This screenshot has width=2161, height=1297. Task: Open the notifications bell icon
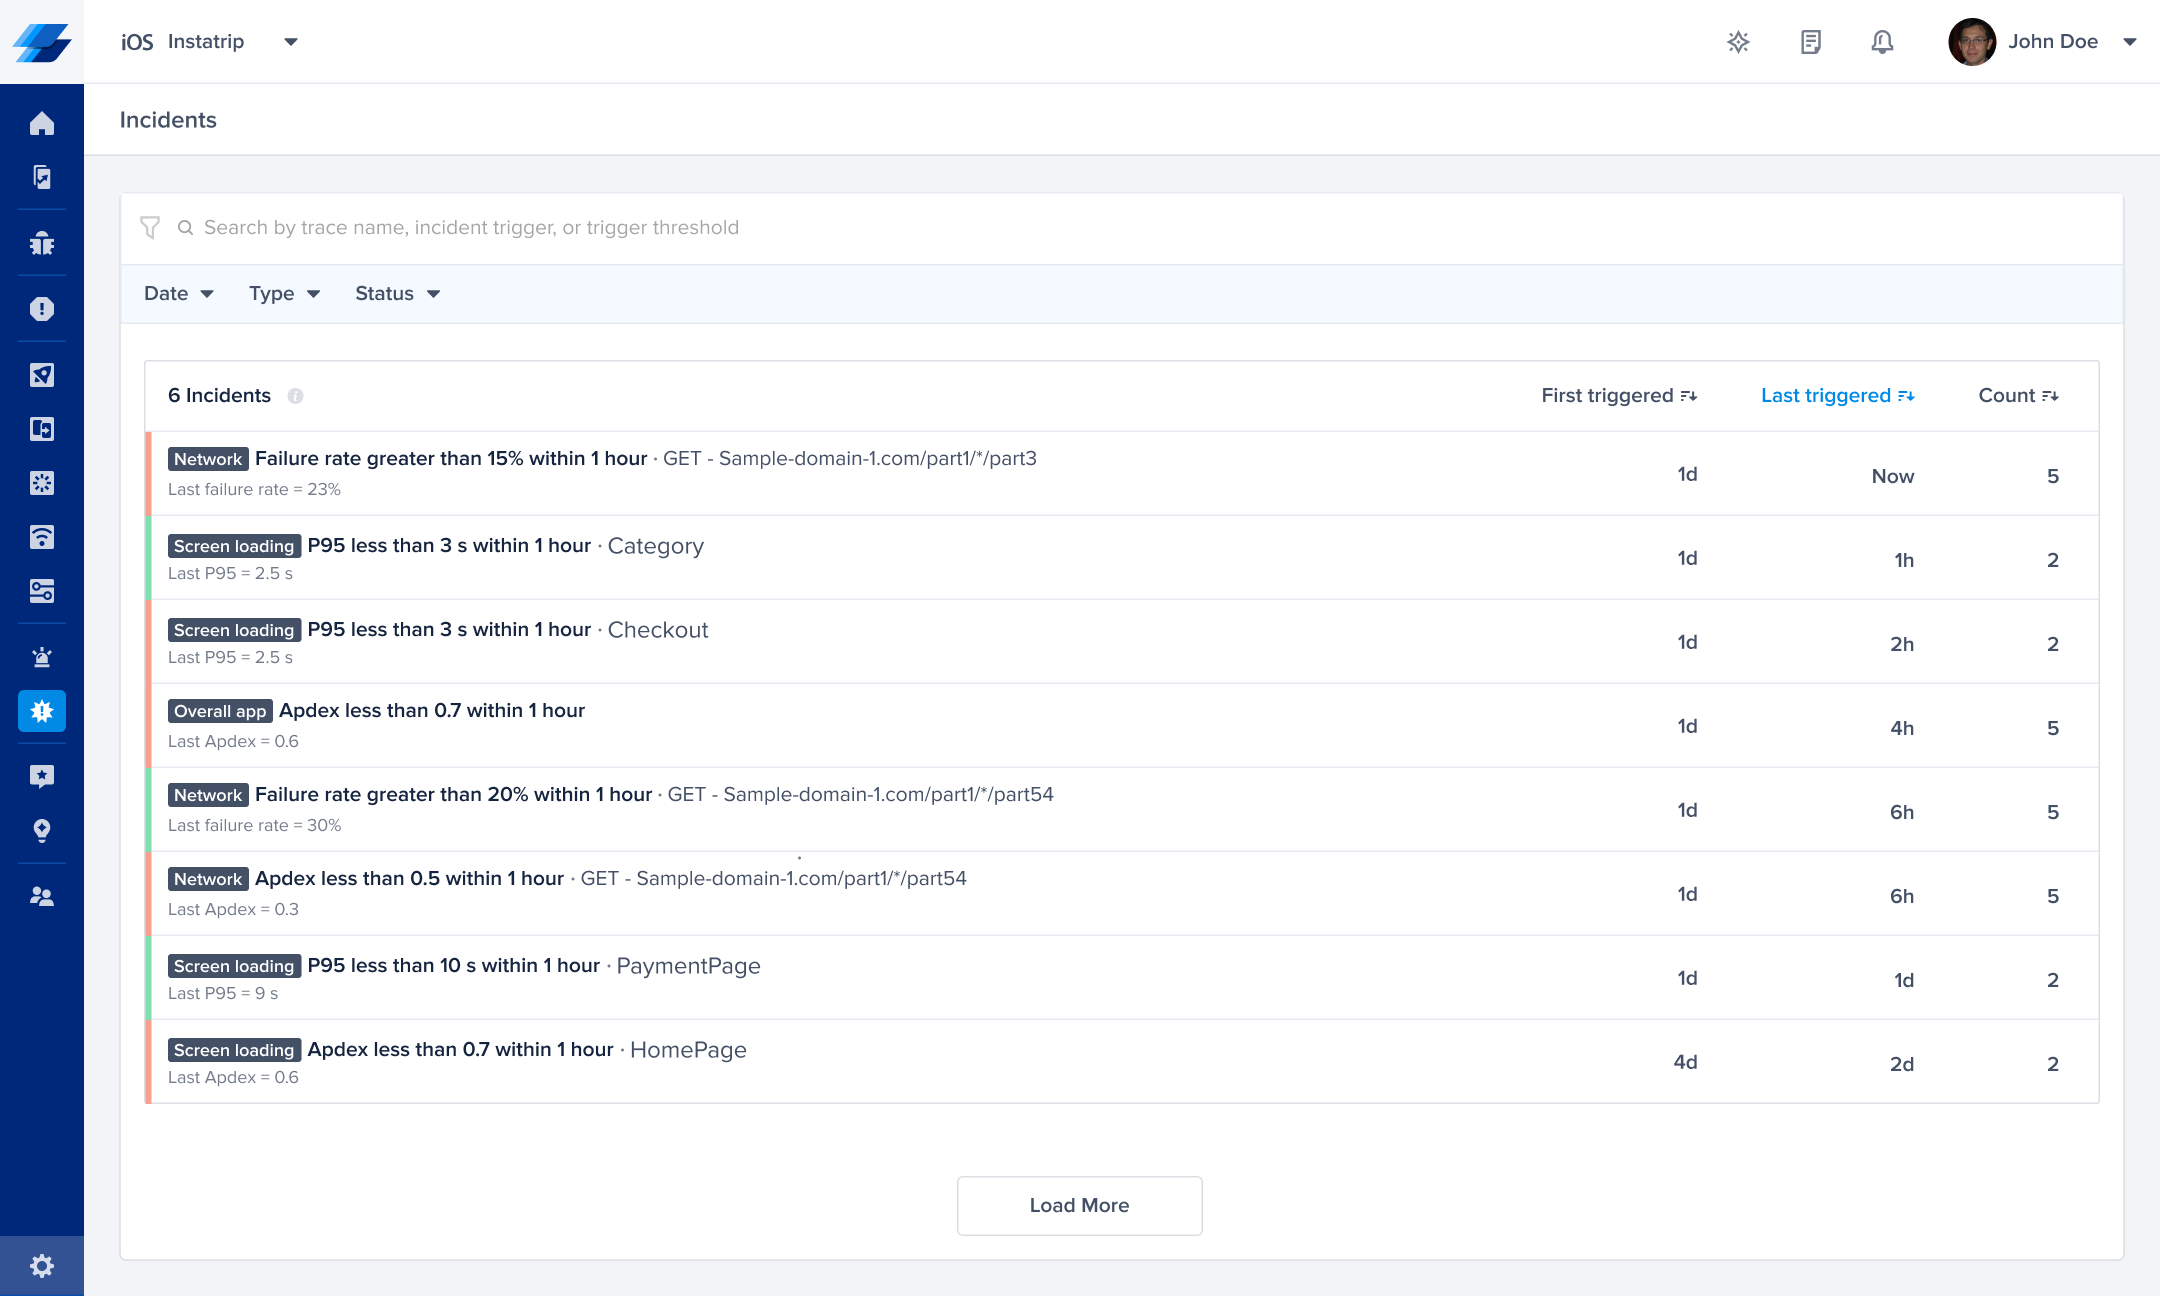tap(1882, 42)
